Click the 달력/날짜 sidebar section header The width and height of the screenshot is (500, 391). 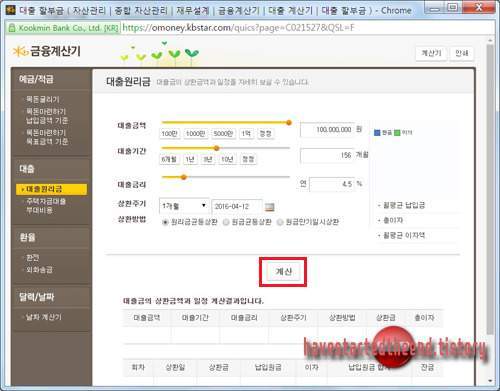tap(36, 297)
